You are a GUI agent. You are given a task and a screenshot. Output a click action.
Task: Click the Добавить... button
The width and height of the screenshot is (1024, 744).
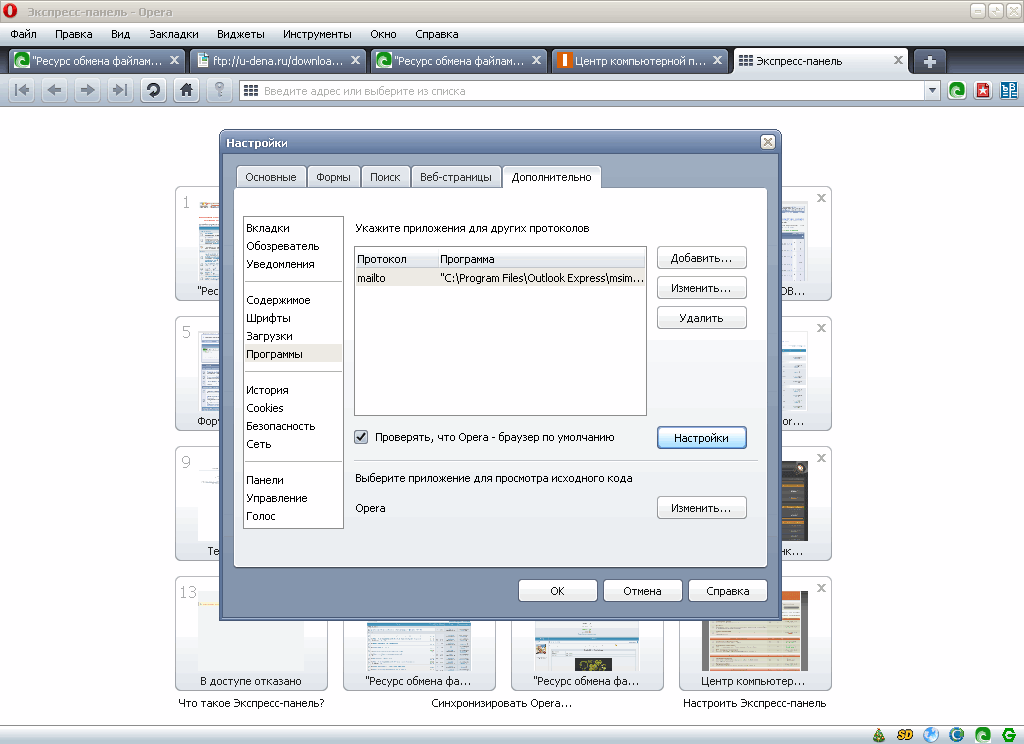pyautogui.click(x=702, y=258)
